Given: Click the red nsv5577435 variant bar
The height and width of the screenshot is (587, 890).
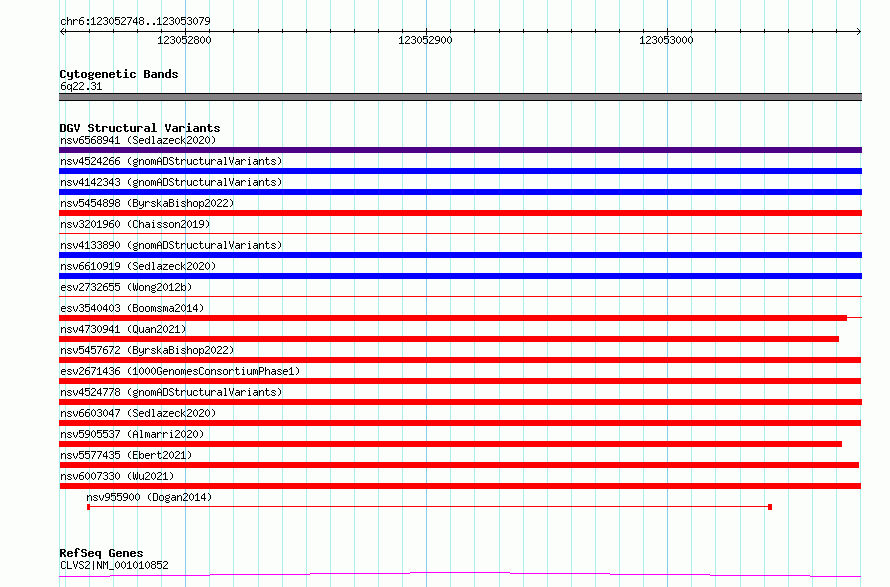Looking at the screenshot, I should [x=459, y=465].
